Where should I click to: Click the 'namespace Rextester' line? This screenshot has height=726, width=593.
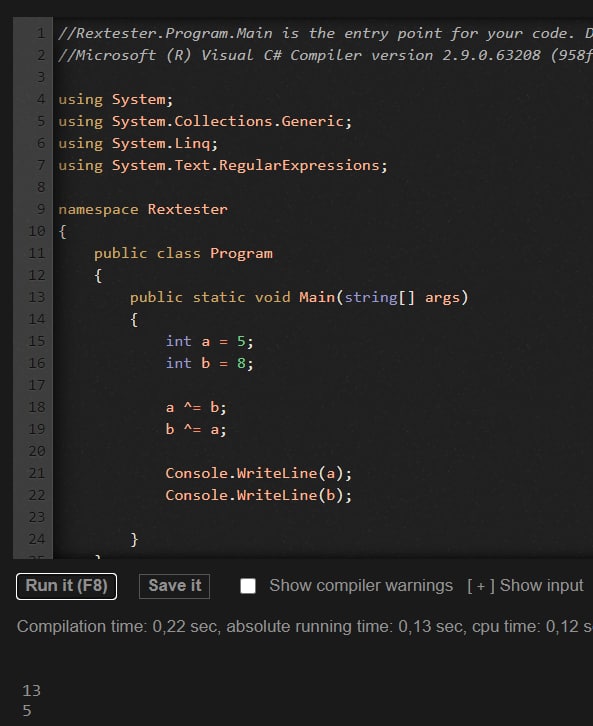coord(143,209)
